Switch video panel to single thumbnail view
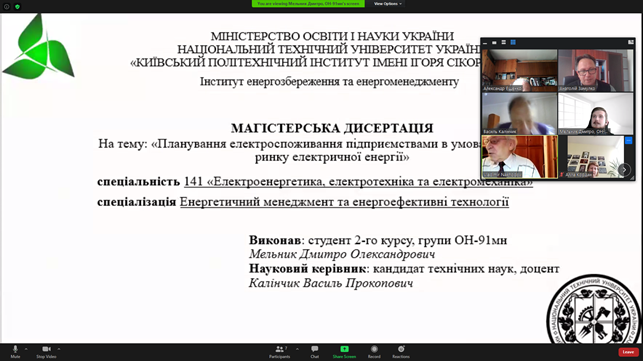Screen dimensions: 643x361 [494, 42]
